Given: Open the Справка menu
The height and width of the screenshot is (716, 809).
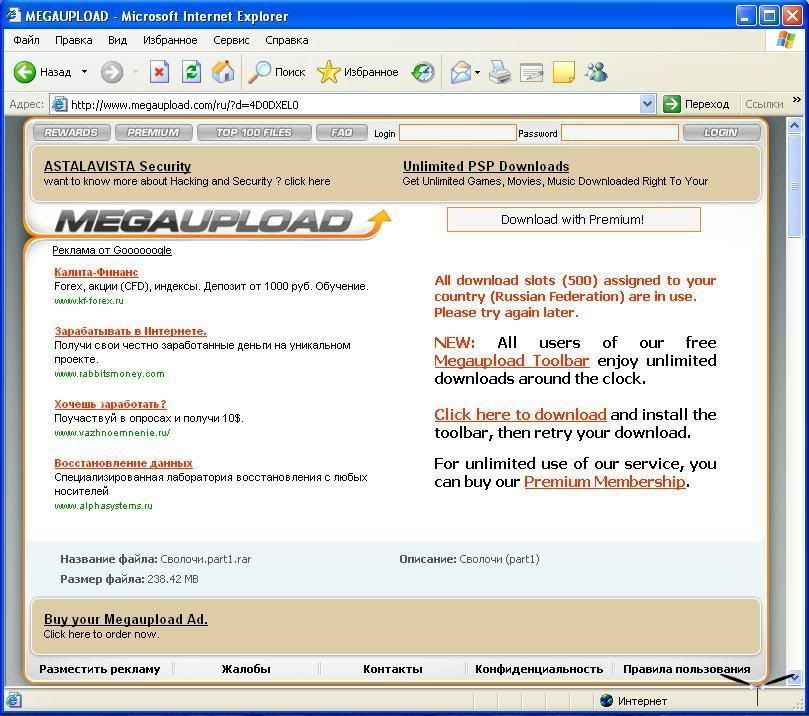Looking at the screenshot, I should (287, 40).
